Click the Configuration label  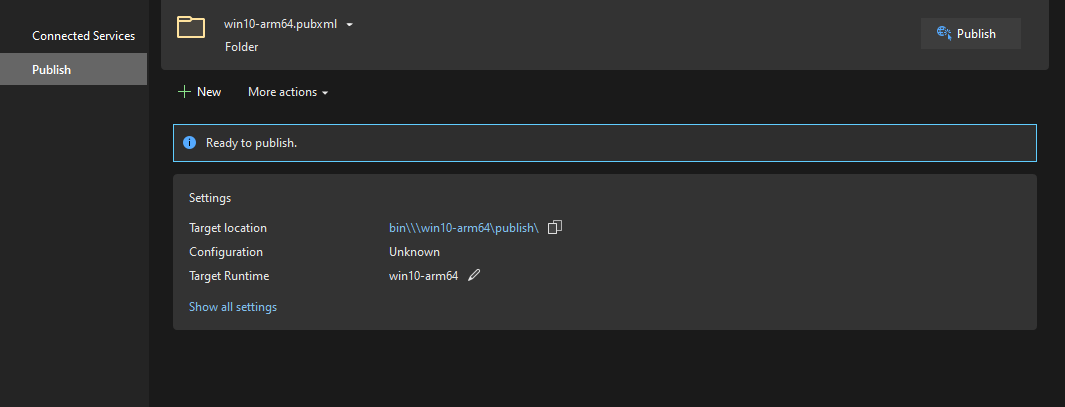[x=226, y=252]
